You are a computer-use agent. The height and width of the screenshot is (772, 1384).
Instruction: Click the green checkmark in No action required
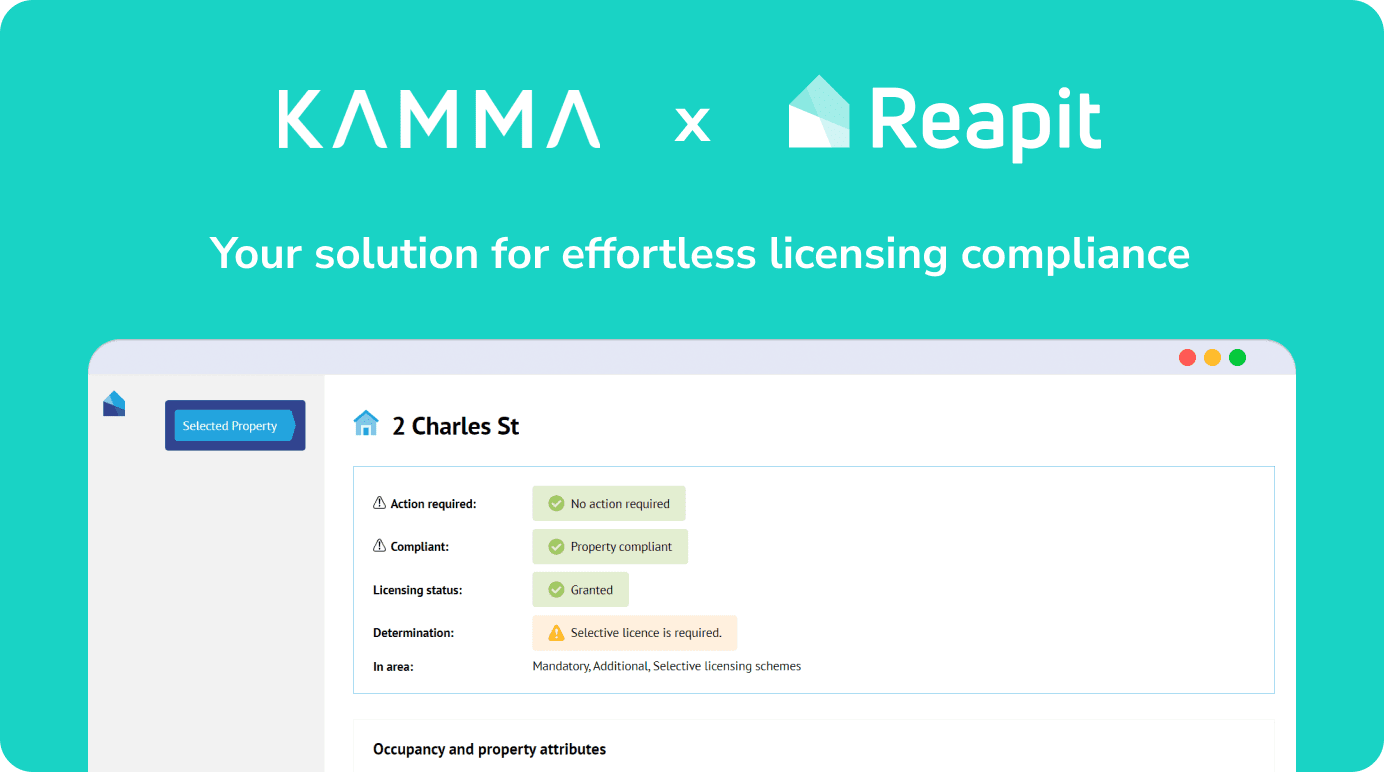[x=556, y=504]
